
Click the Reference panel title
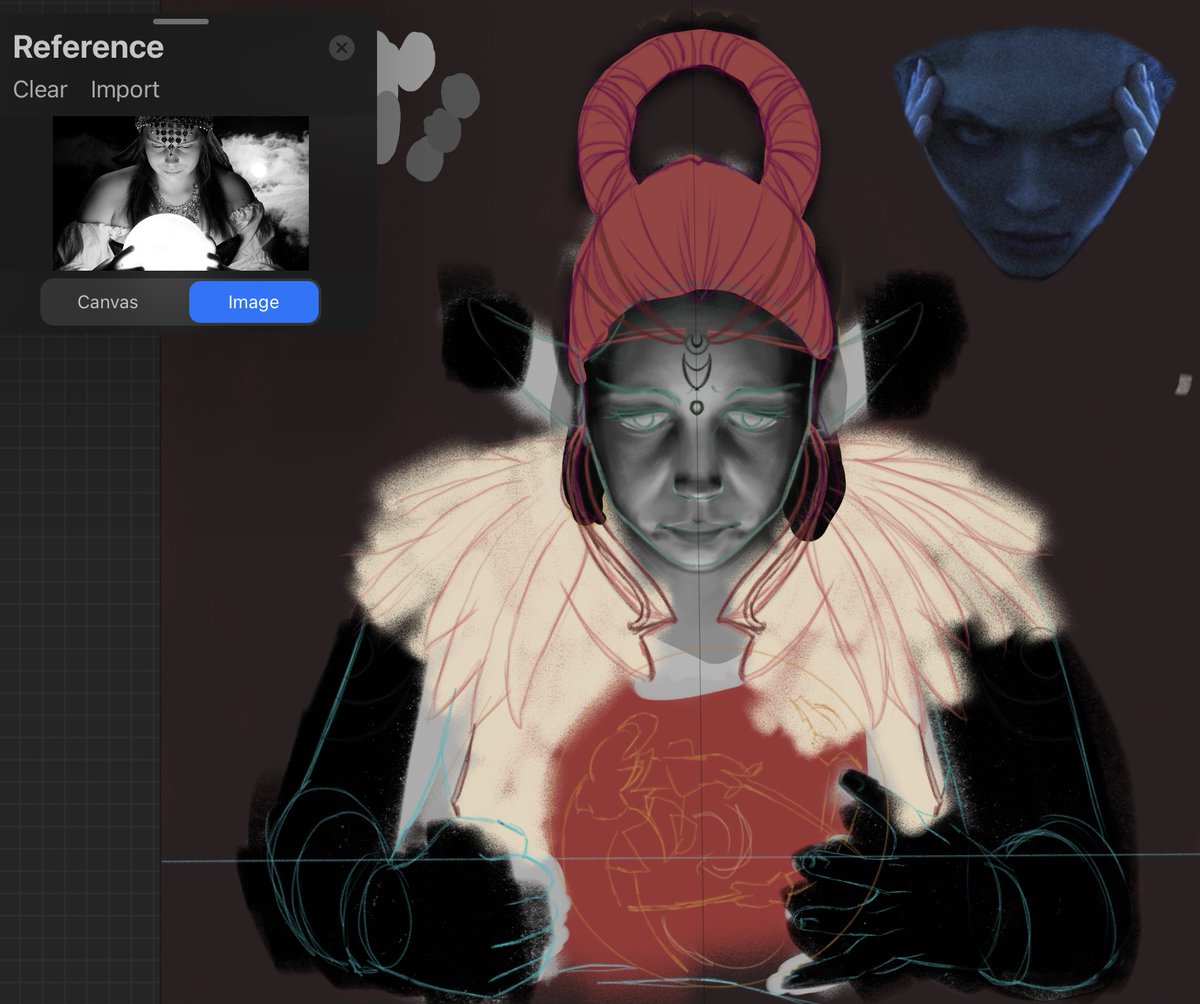[88, 47]
